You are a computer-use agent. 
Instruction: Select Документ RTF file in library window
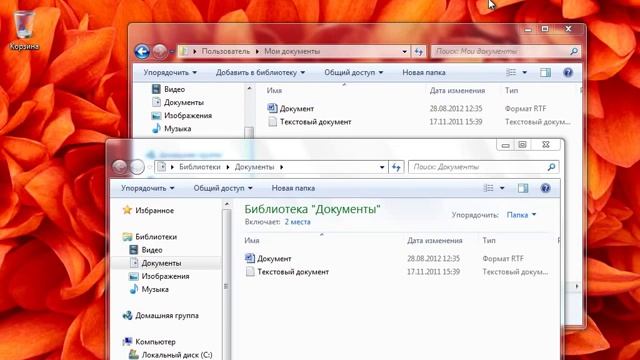coord(268,258)
